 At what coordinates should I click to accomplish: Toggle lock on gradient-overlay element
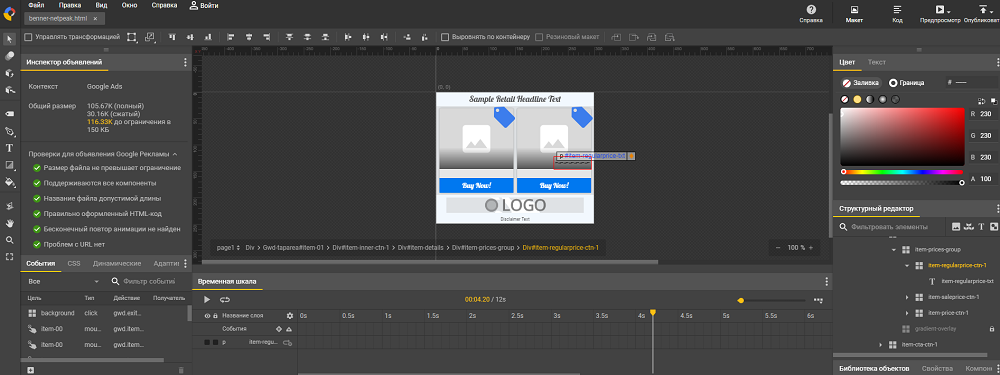point(991,328)
